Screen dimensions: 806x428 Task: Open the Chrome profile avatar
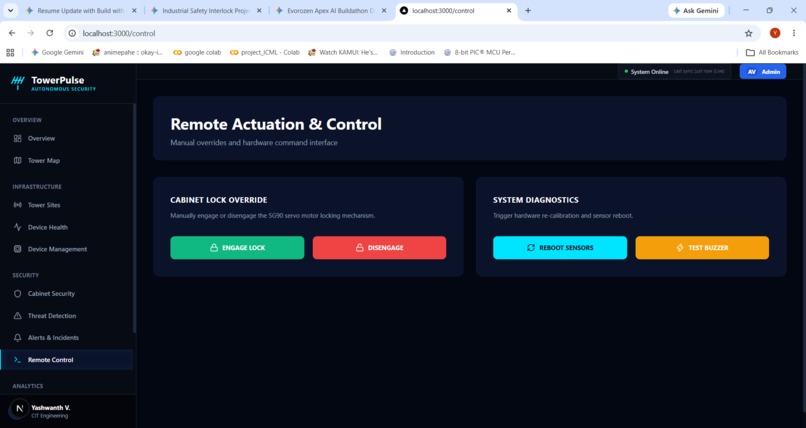[x=775, y=33]
